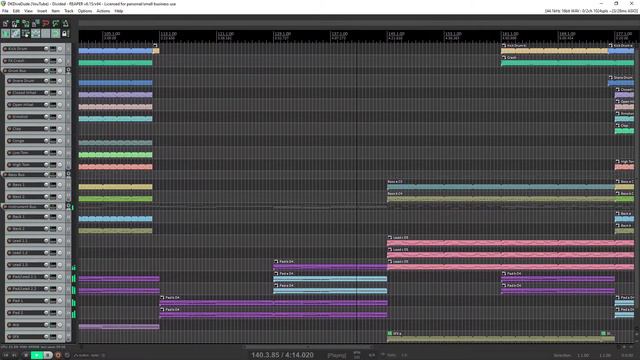Open the Insert menu
640x360 pixels.
pos(42,11)
